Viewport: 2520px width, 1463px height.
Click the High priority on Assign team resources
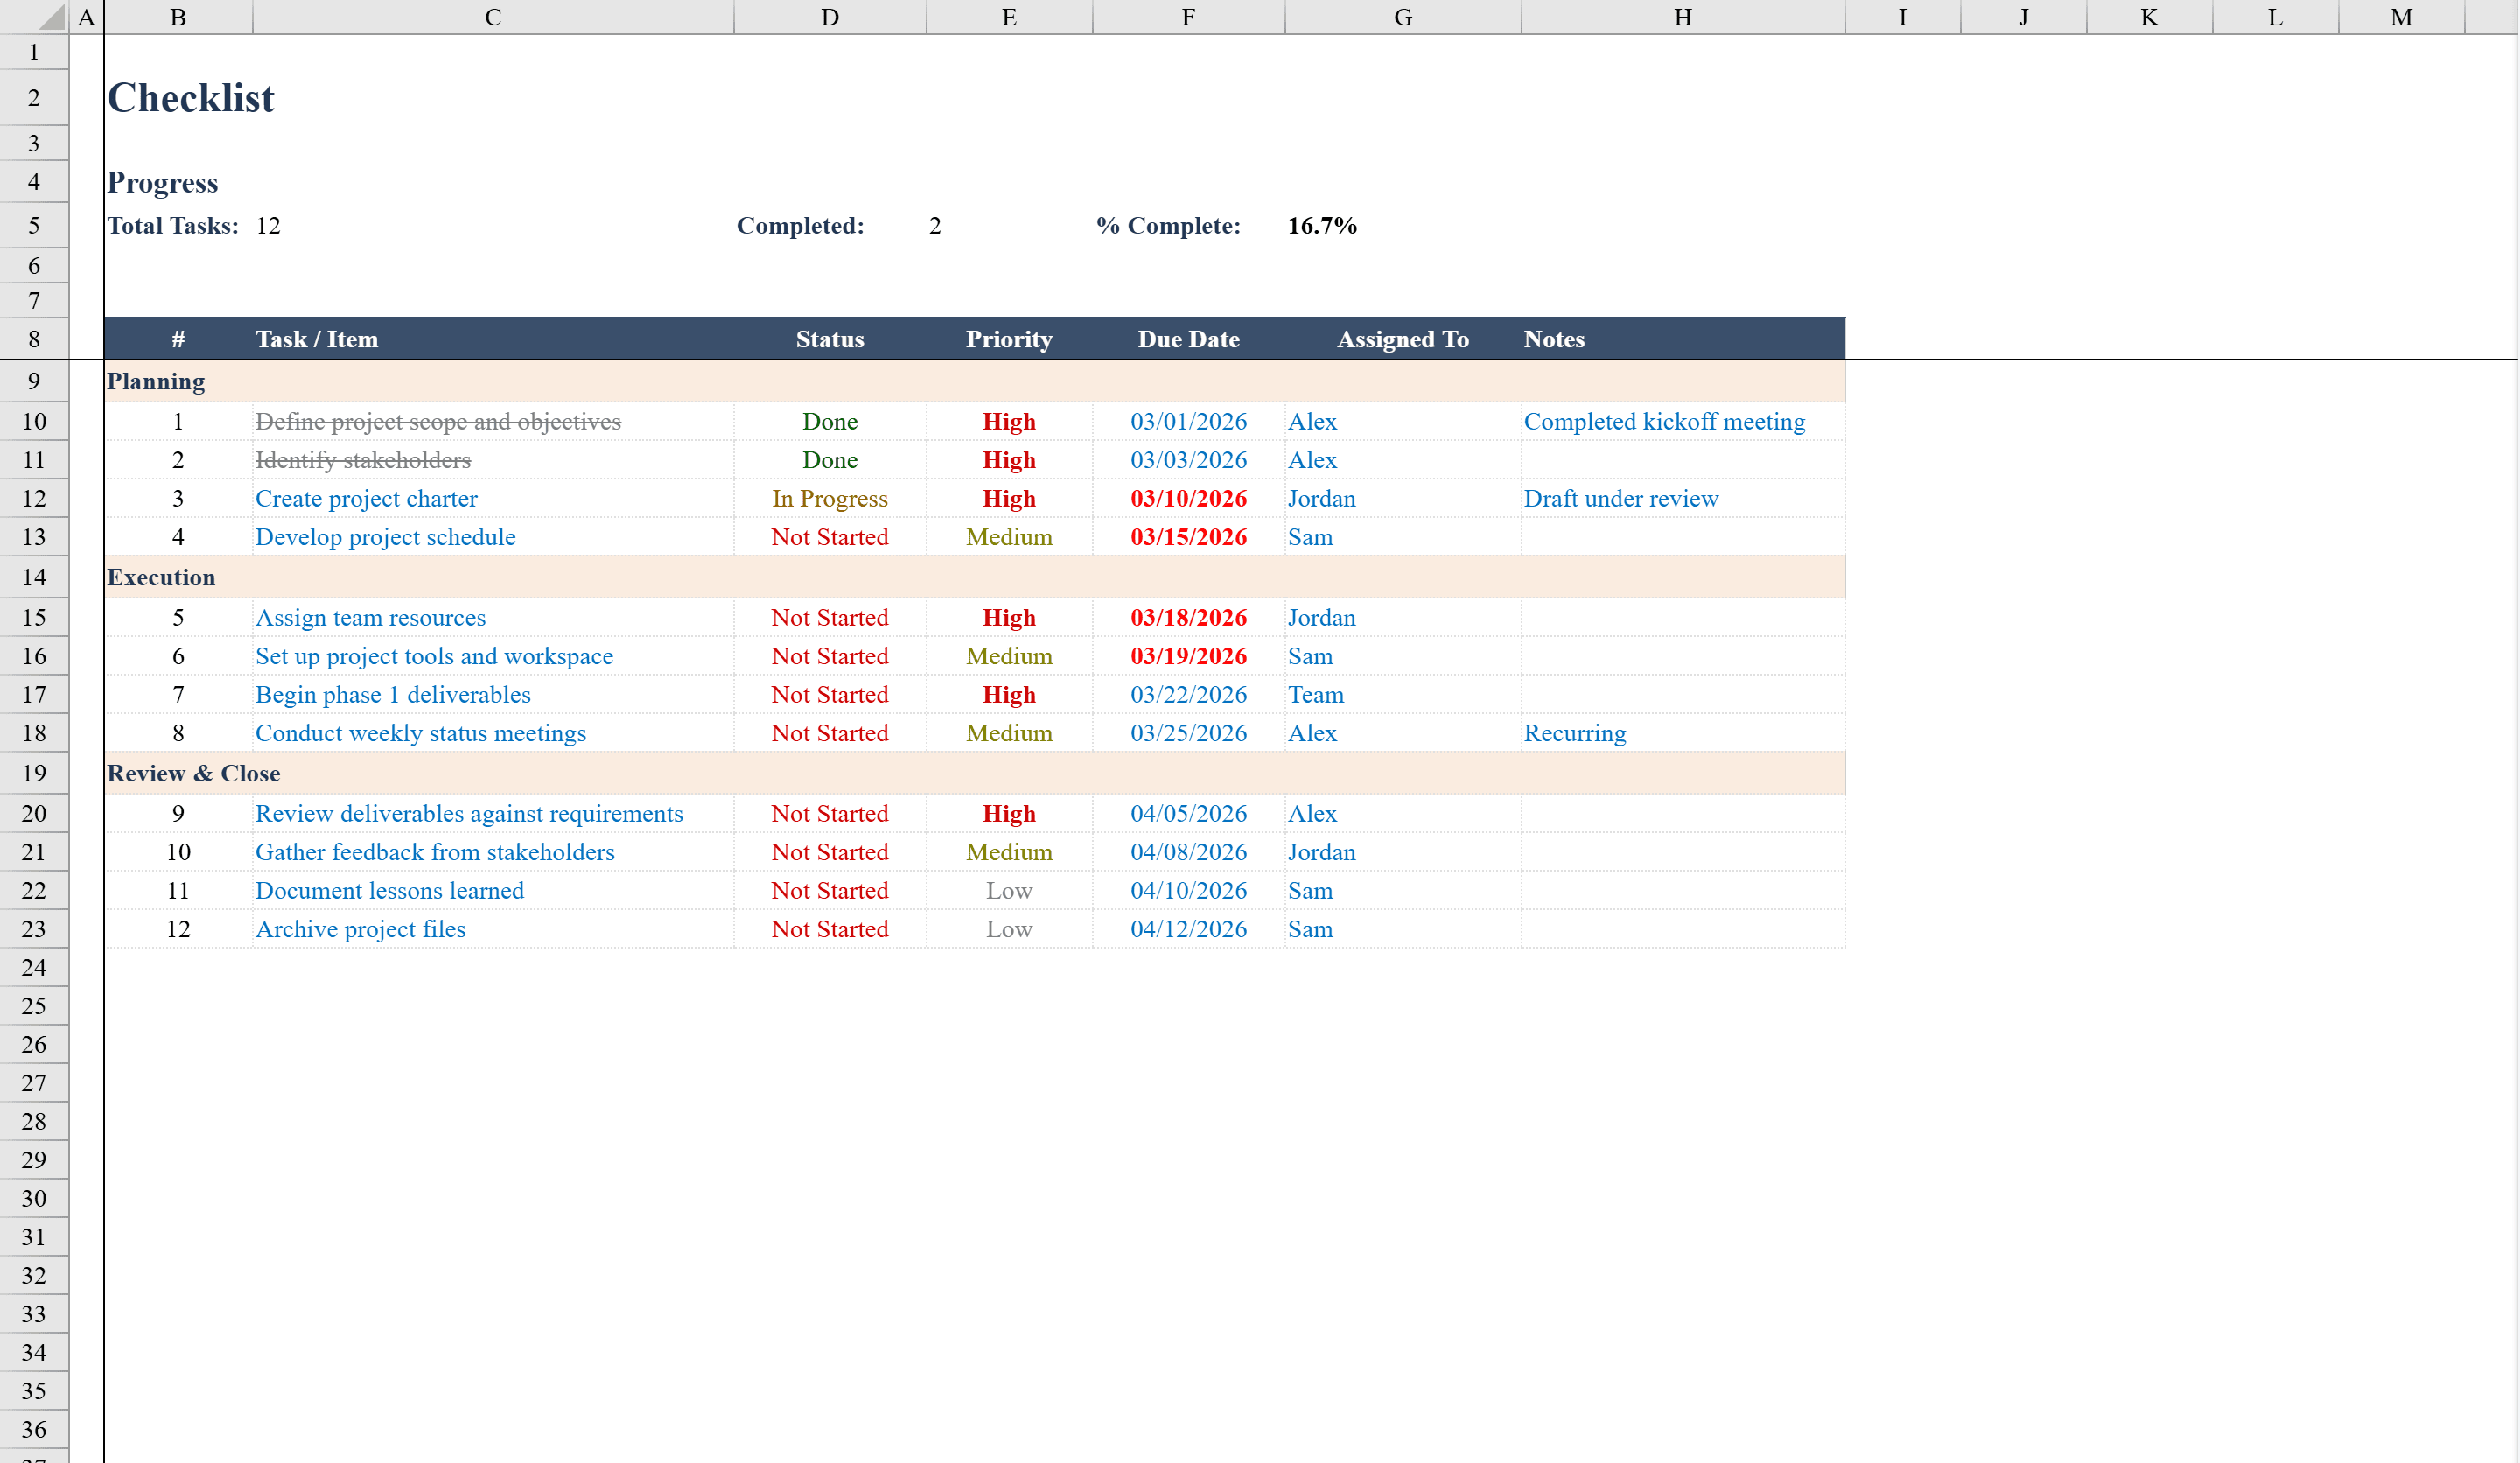point(1009,617)
